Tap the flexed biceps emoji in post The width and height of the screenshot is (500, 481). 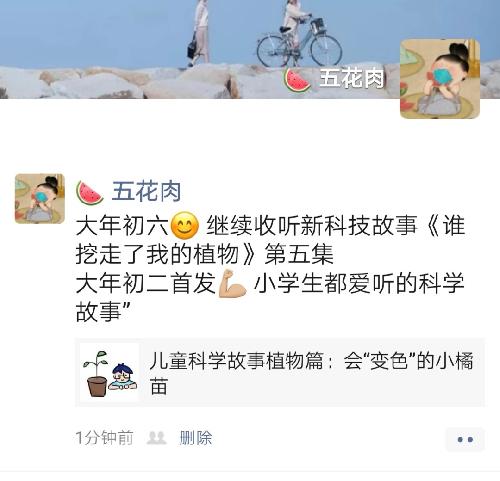pyautogui.click(x=232, y=283)
